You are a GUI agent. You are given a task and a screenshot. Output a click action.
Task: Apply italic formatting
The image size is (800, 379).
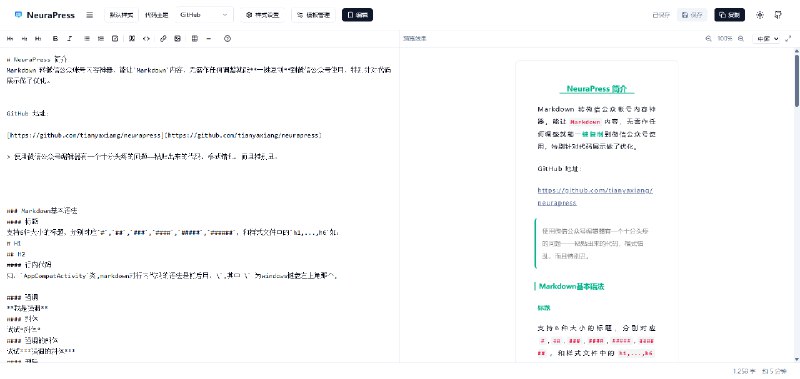[x=70, y=38]
